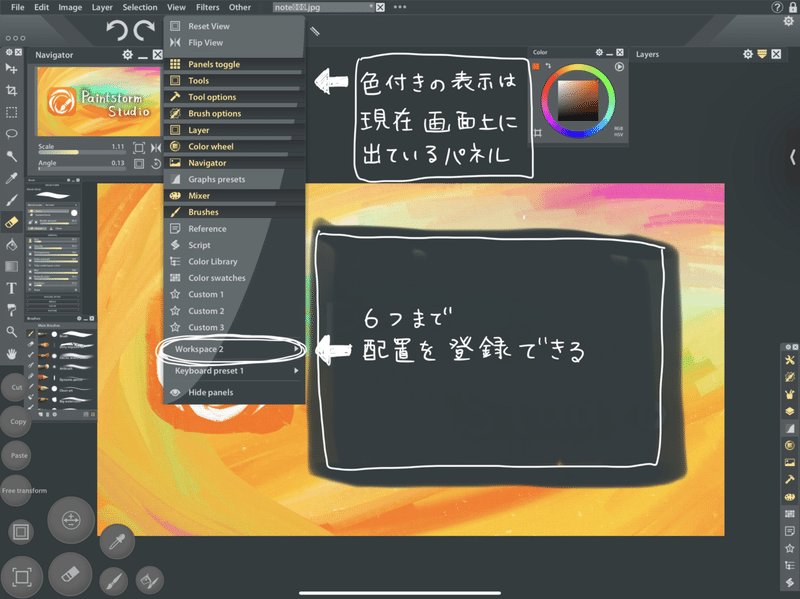800x599 pixels.
Task: Select the Text tool
Action: [x=12, y=289]
